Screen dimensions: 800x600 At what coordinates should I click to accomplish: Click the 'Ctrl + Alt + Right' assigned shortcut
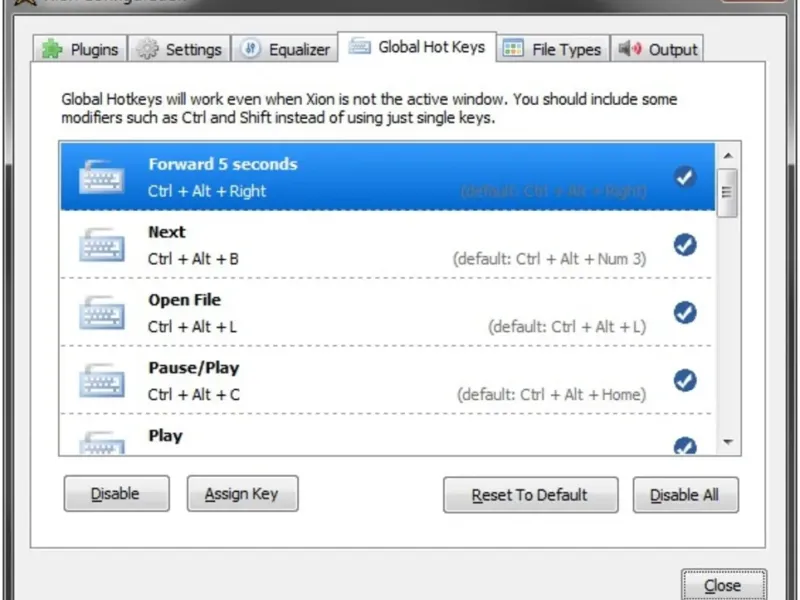pyautogui.click(x=207, y=191)
